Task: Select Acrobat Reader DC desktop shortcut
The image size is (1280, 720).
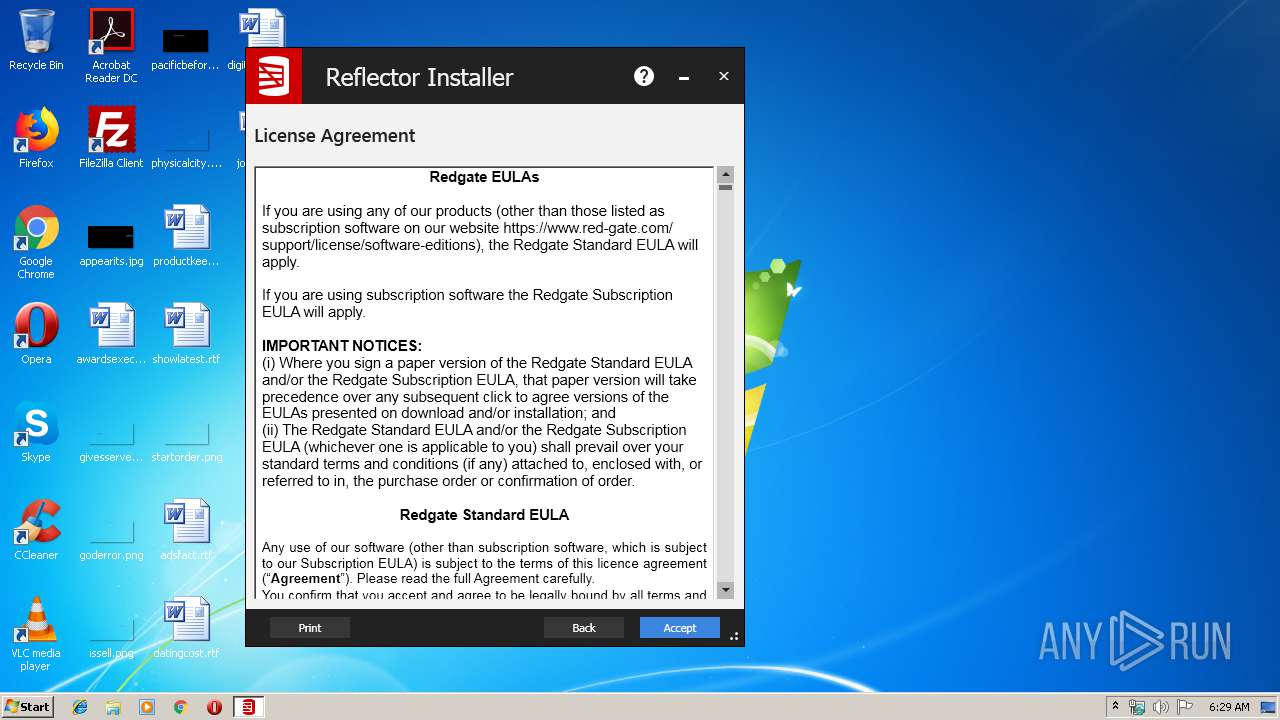Action: coord(111,46)
